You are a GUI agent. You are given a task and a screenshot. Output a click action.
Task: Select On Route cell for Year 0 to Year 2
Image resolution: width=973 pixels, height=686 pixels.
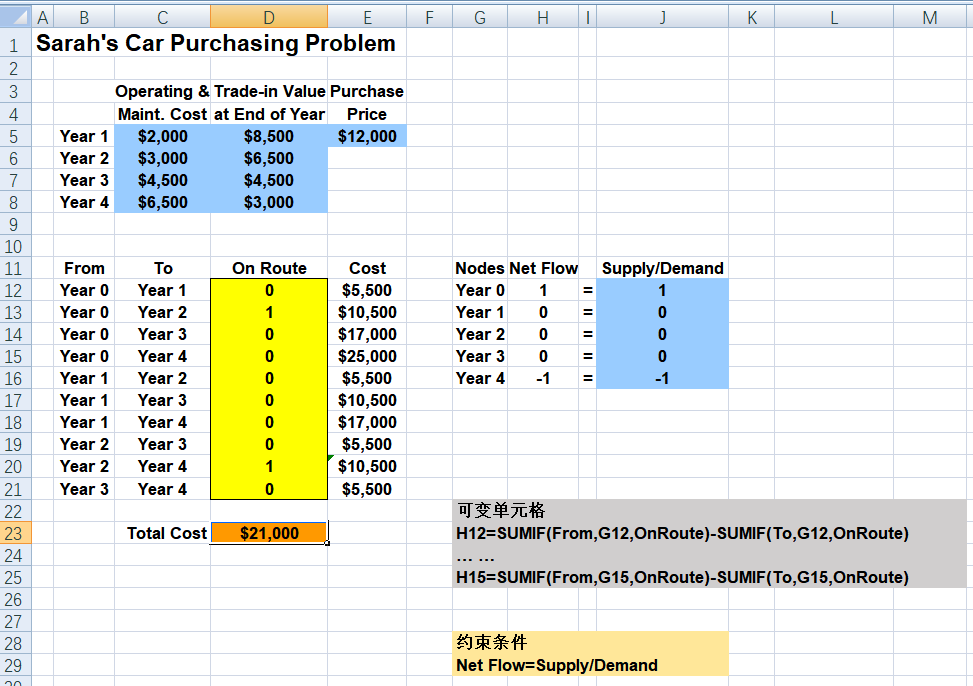click(x=269, y=312)
